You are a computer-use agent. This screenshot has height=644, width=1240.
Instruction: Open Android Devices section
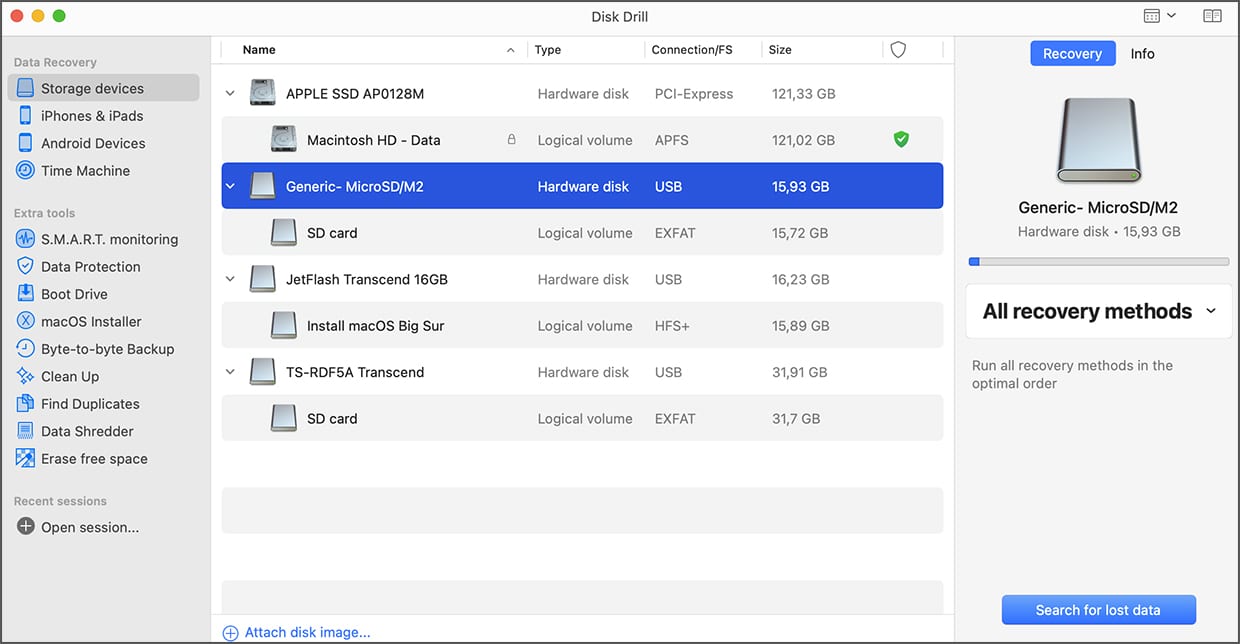(x=93, y=143)
